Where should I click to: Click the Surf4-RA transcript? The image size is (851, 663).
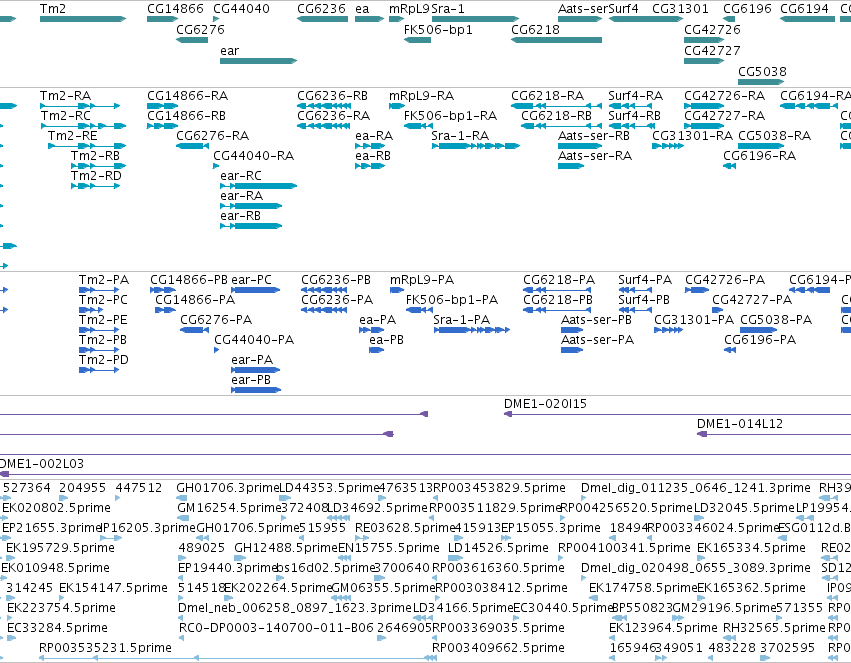(630, 106)
